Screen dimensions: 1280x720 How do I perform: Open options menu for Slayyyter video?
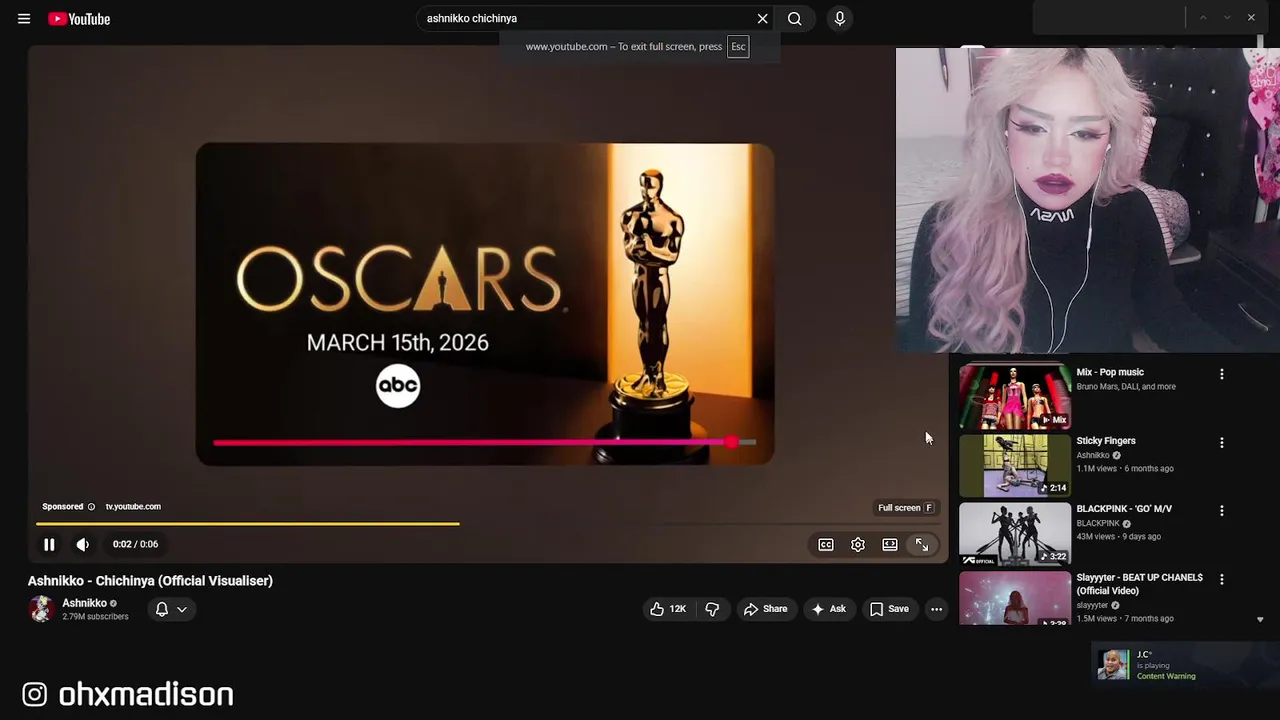[1221, 578]
